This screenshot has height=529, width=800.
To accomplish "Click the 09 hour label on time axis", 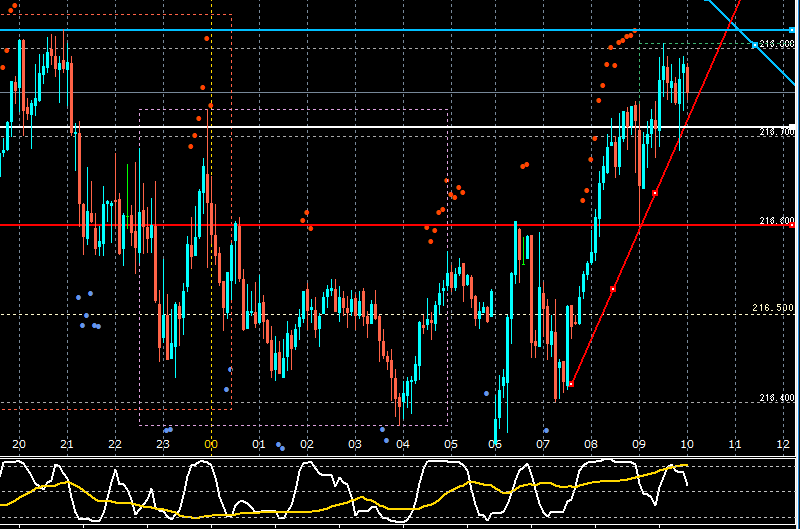I will point(639,444).
